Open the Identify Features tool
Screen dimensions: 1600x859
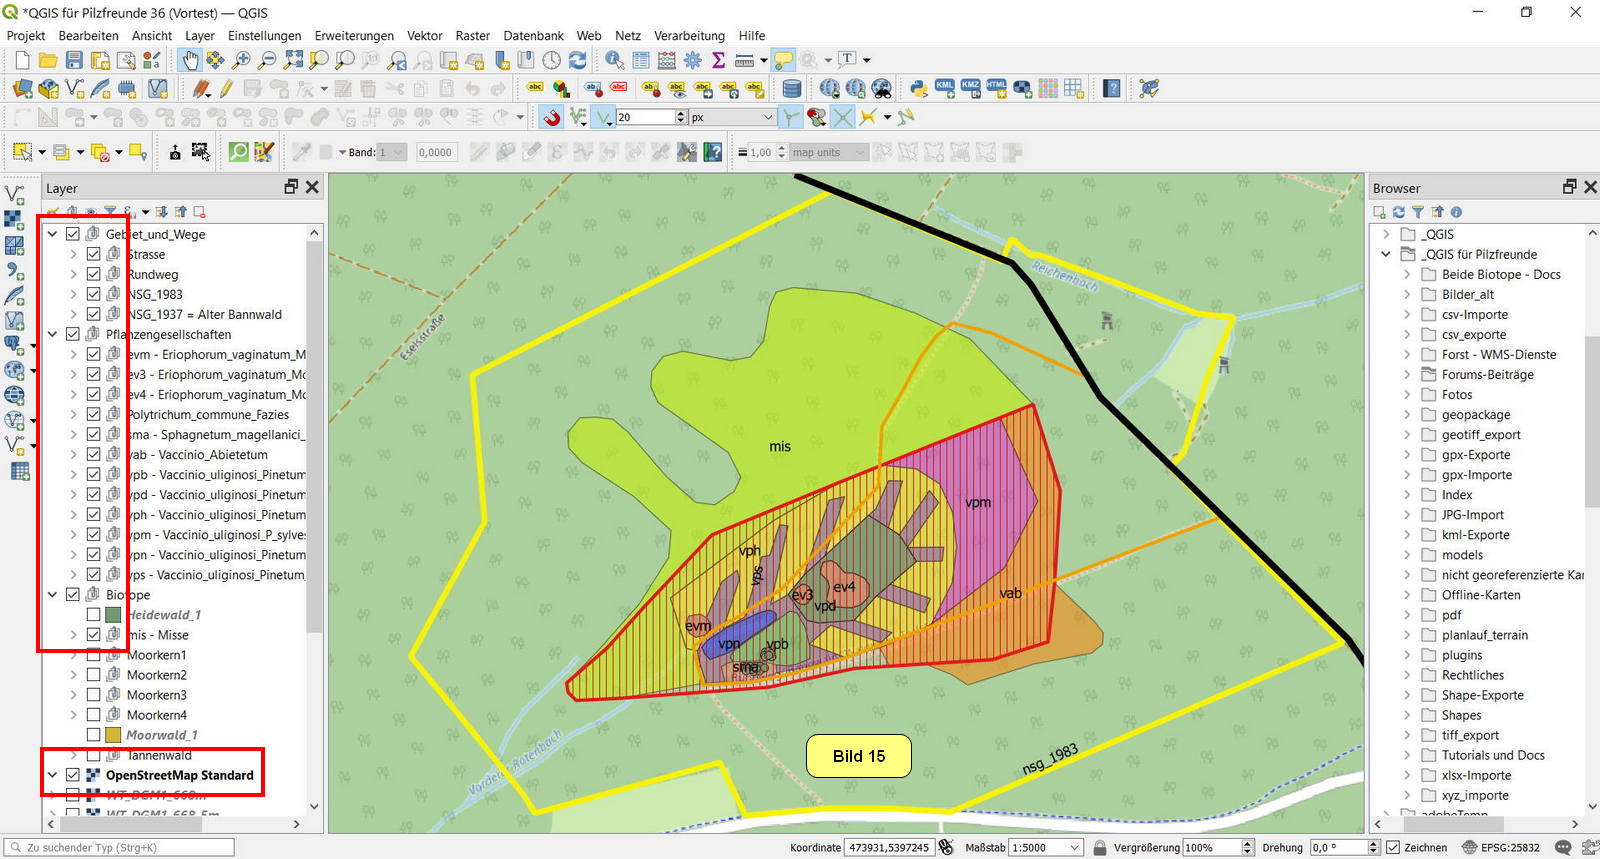tap(614, 61)
